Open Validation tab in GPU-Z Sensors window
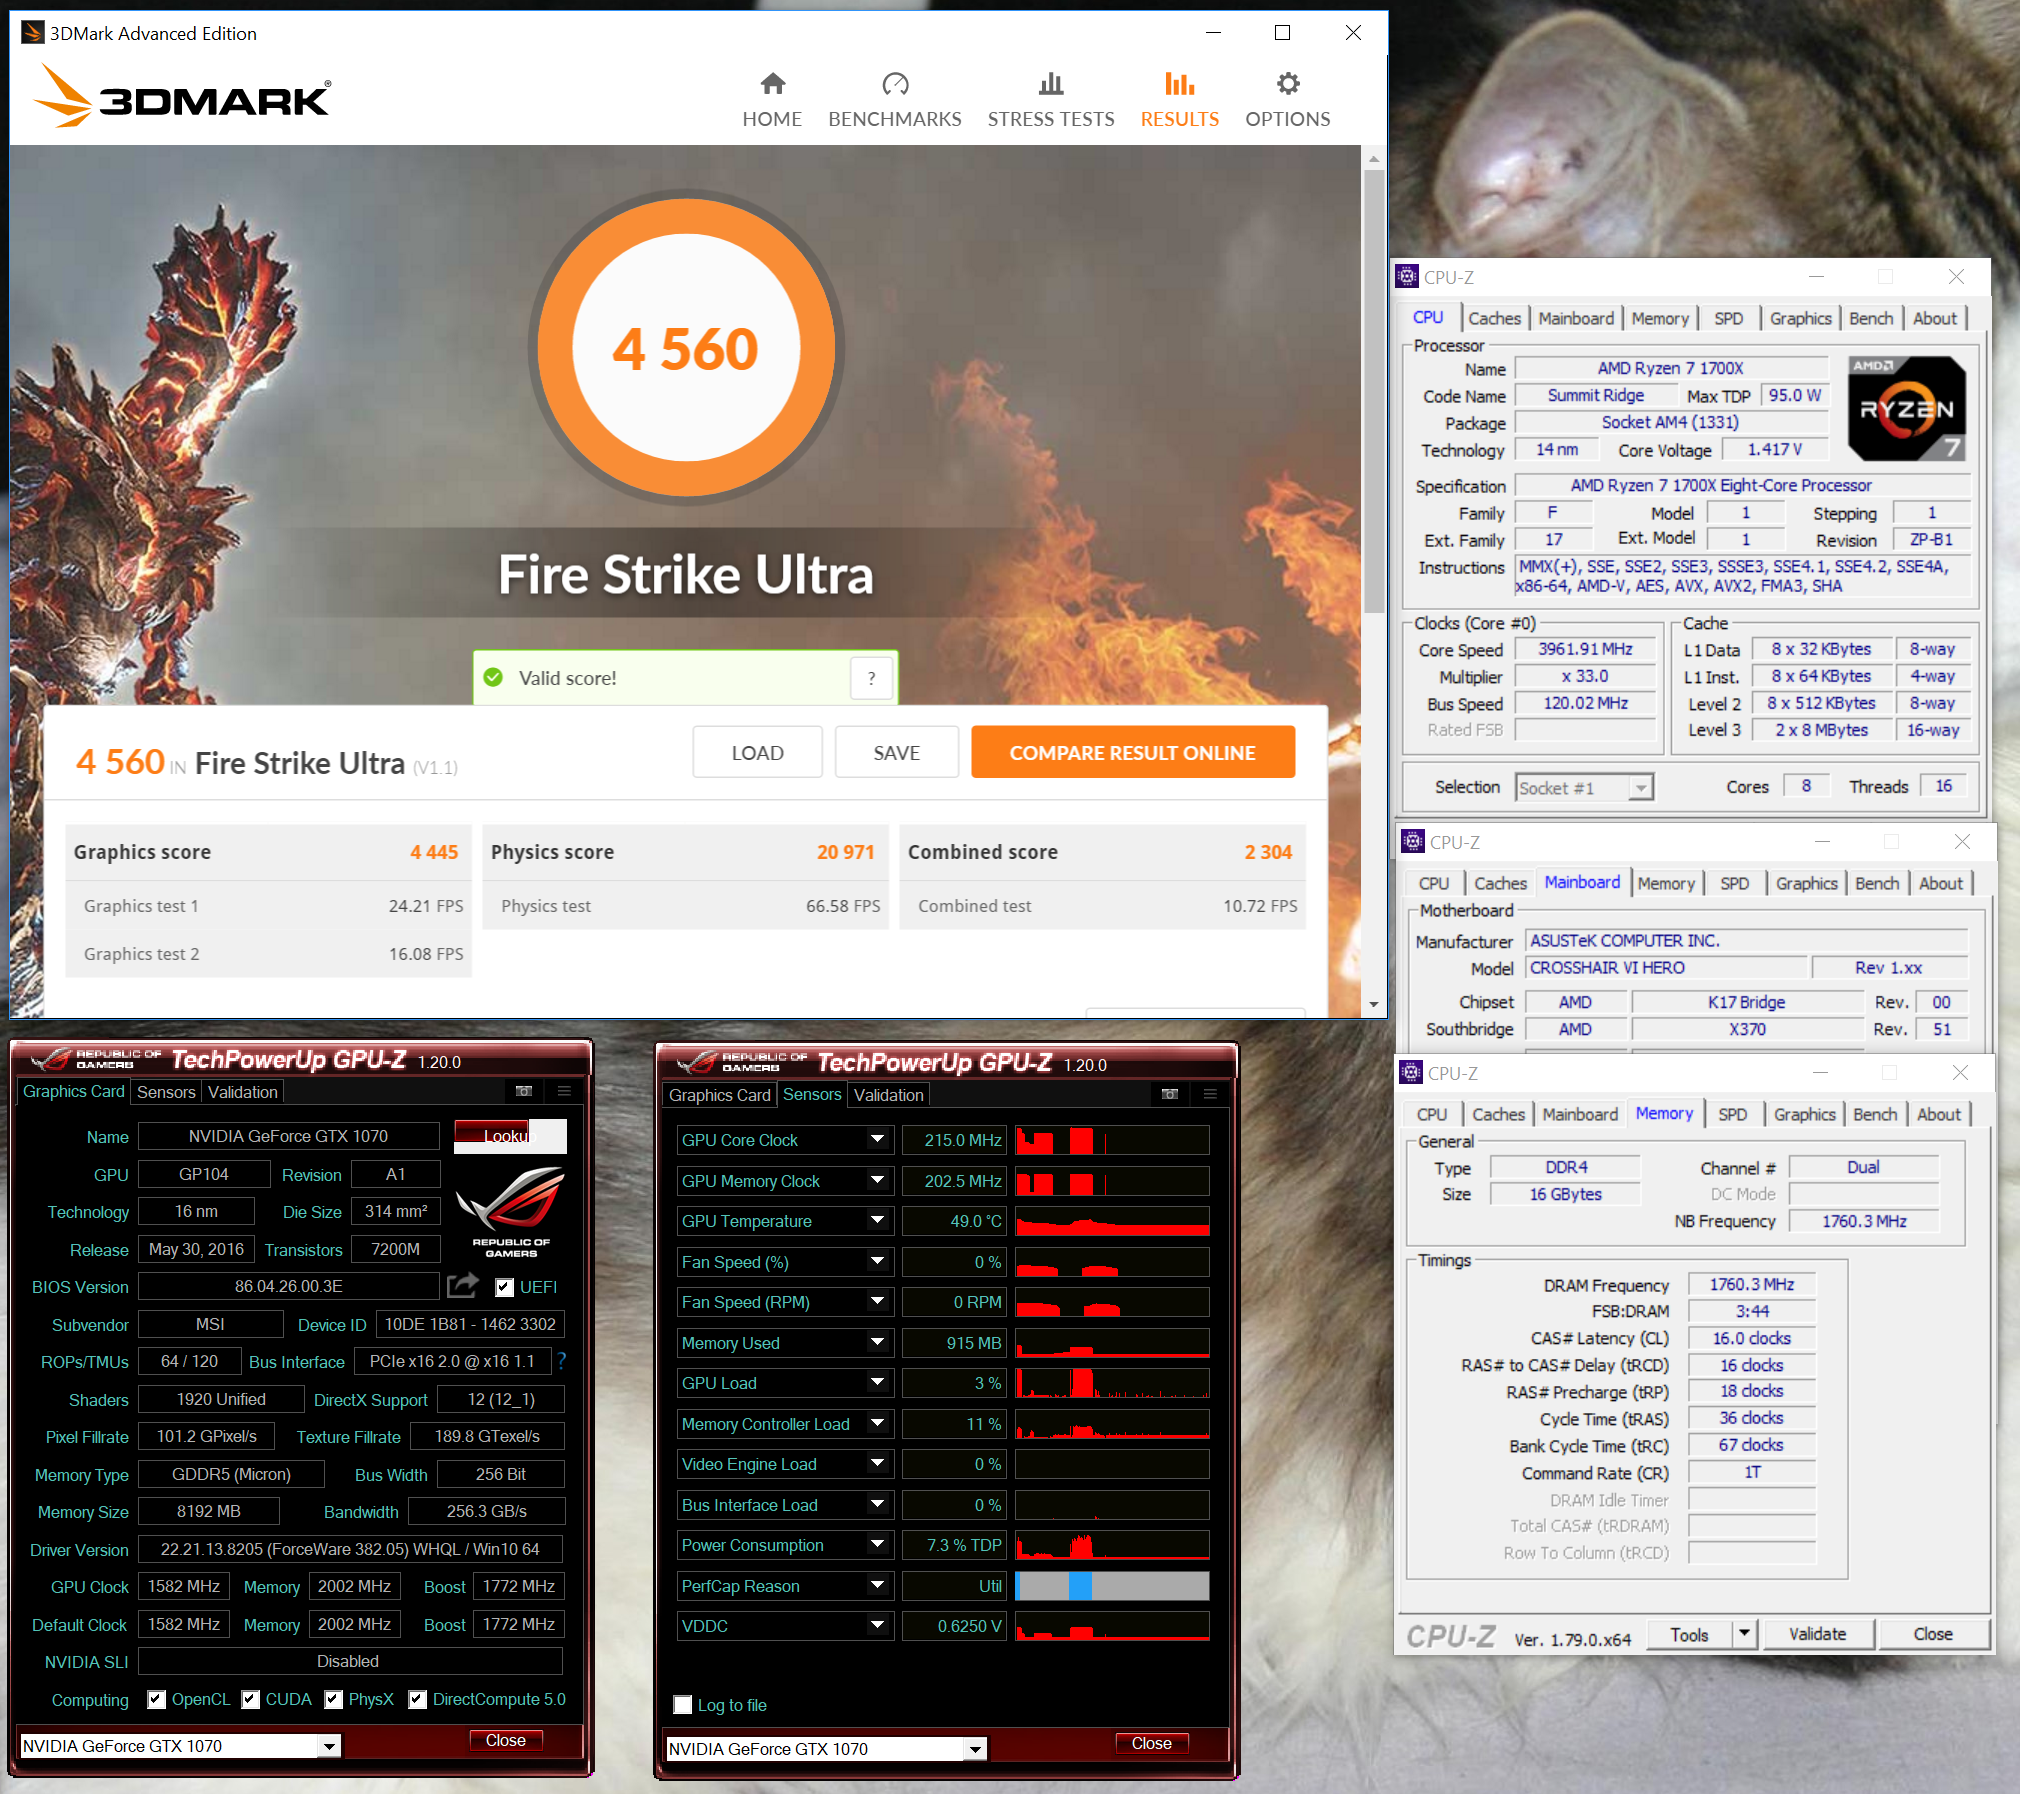 [889, 1095]
